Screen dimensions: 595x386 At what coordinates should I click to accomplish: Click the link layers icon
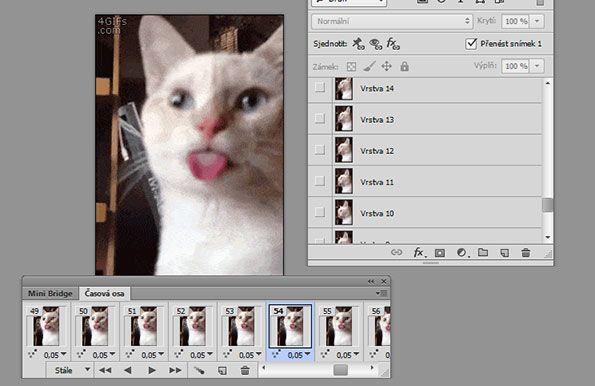pos(397,252)
